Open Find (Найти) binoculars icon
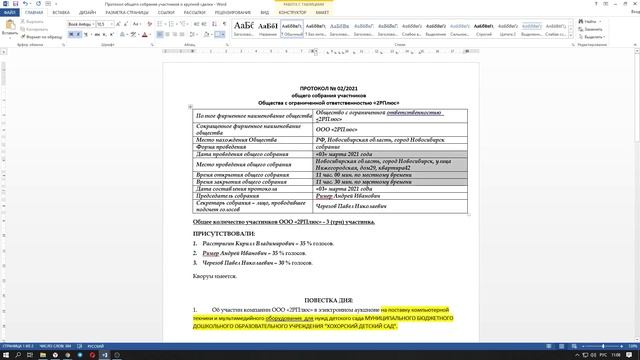This screenshot has height=360, width=640. click(581, 21)
